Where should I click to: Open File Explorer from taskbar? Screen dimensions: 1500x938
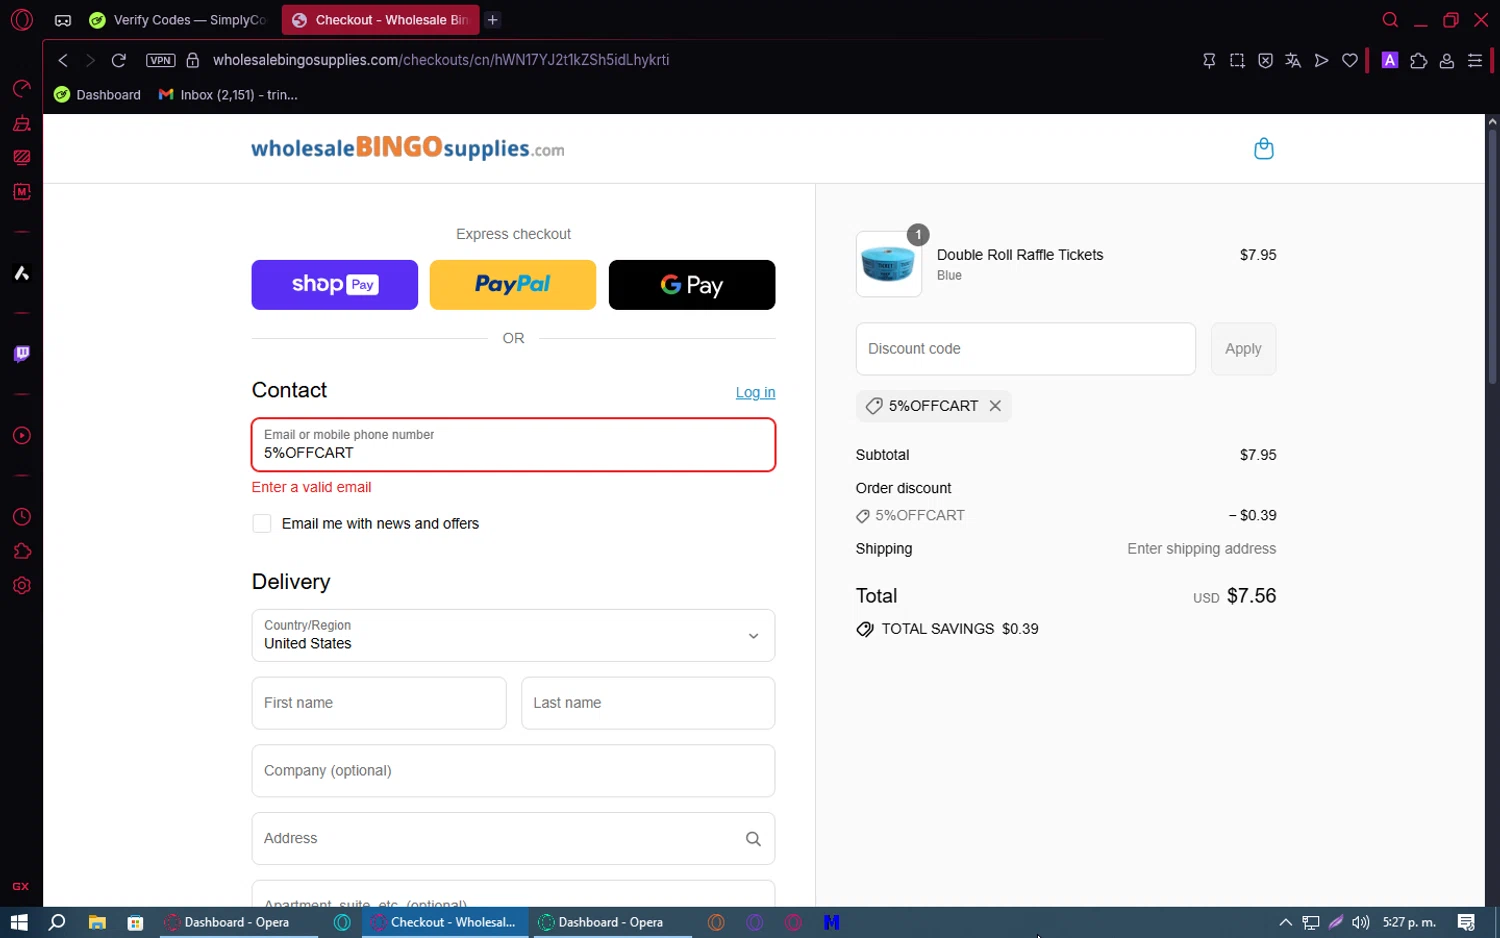(97, 922)
